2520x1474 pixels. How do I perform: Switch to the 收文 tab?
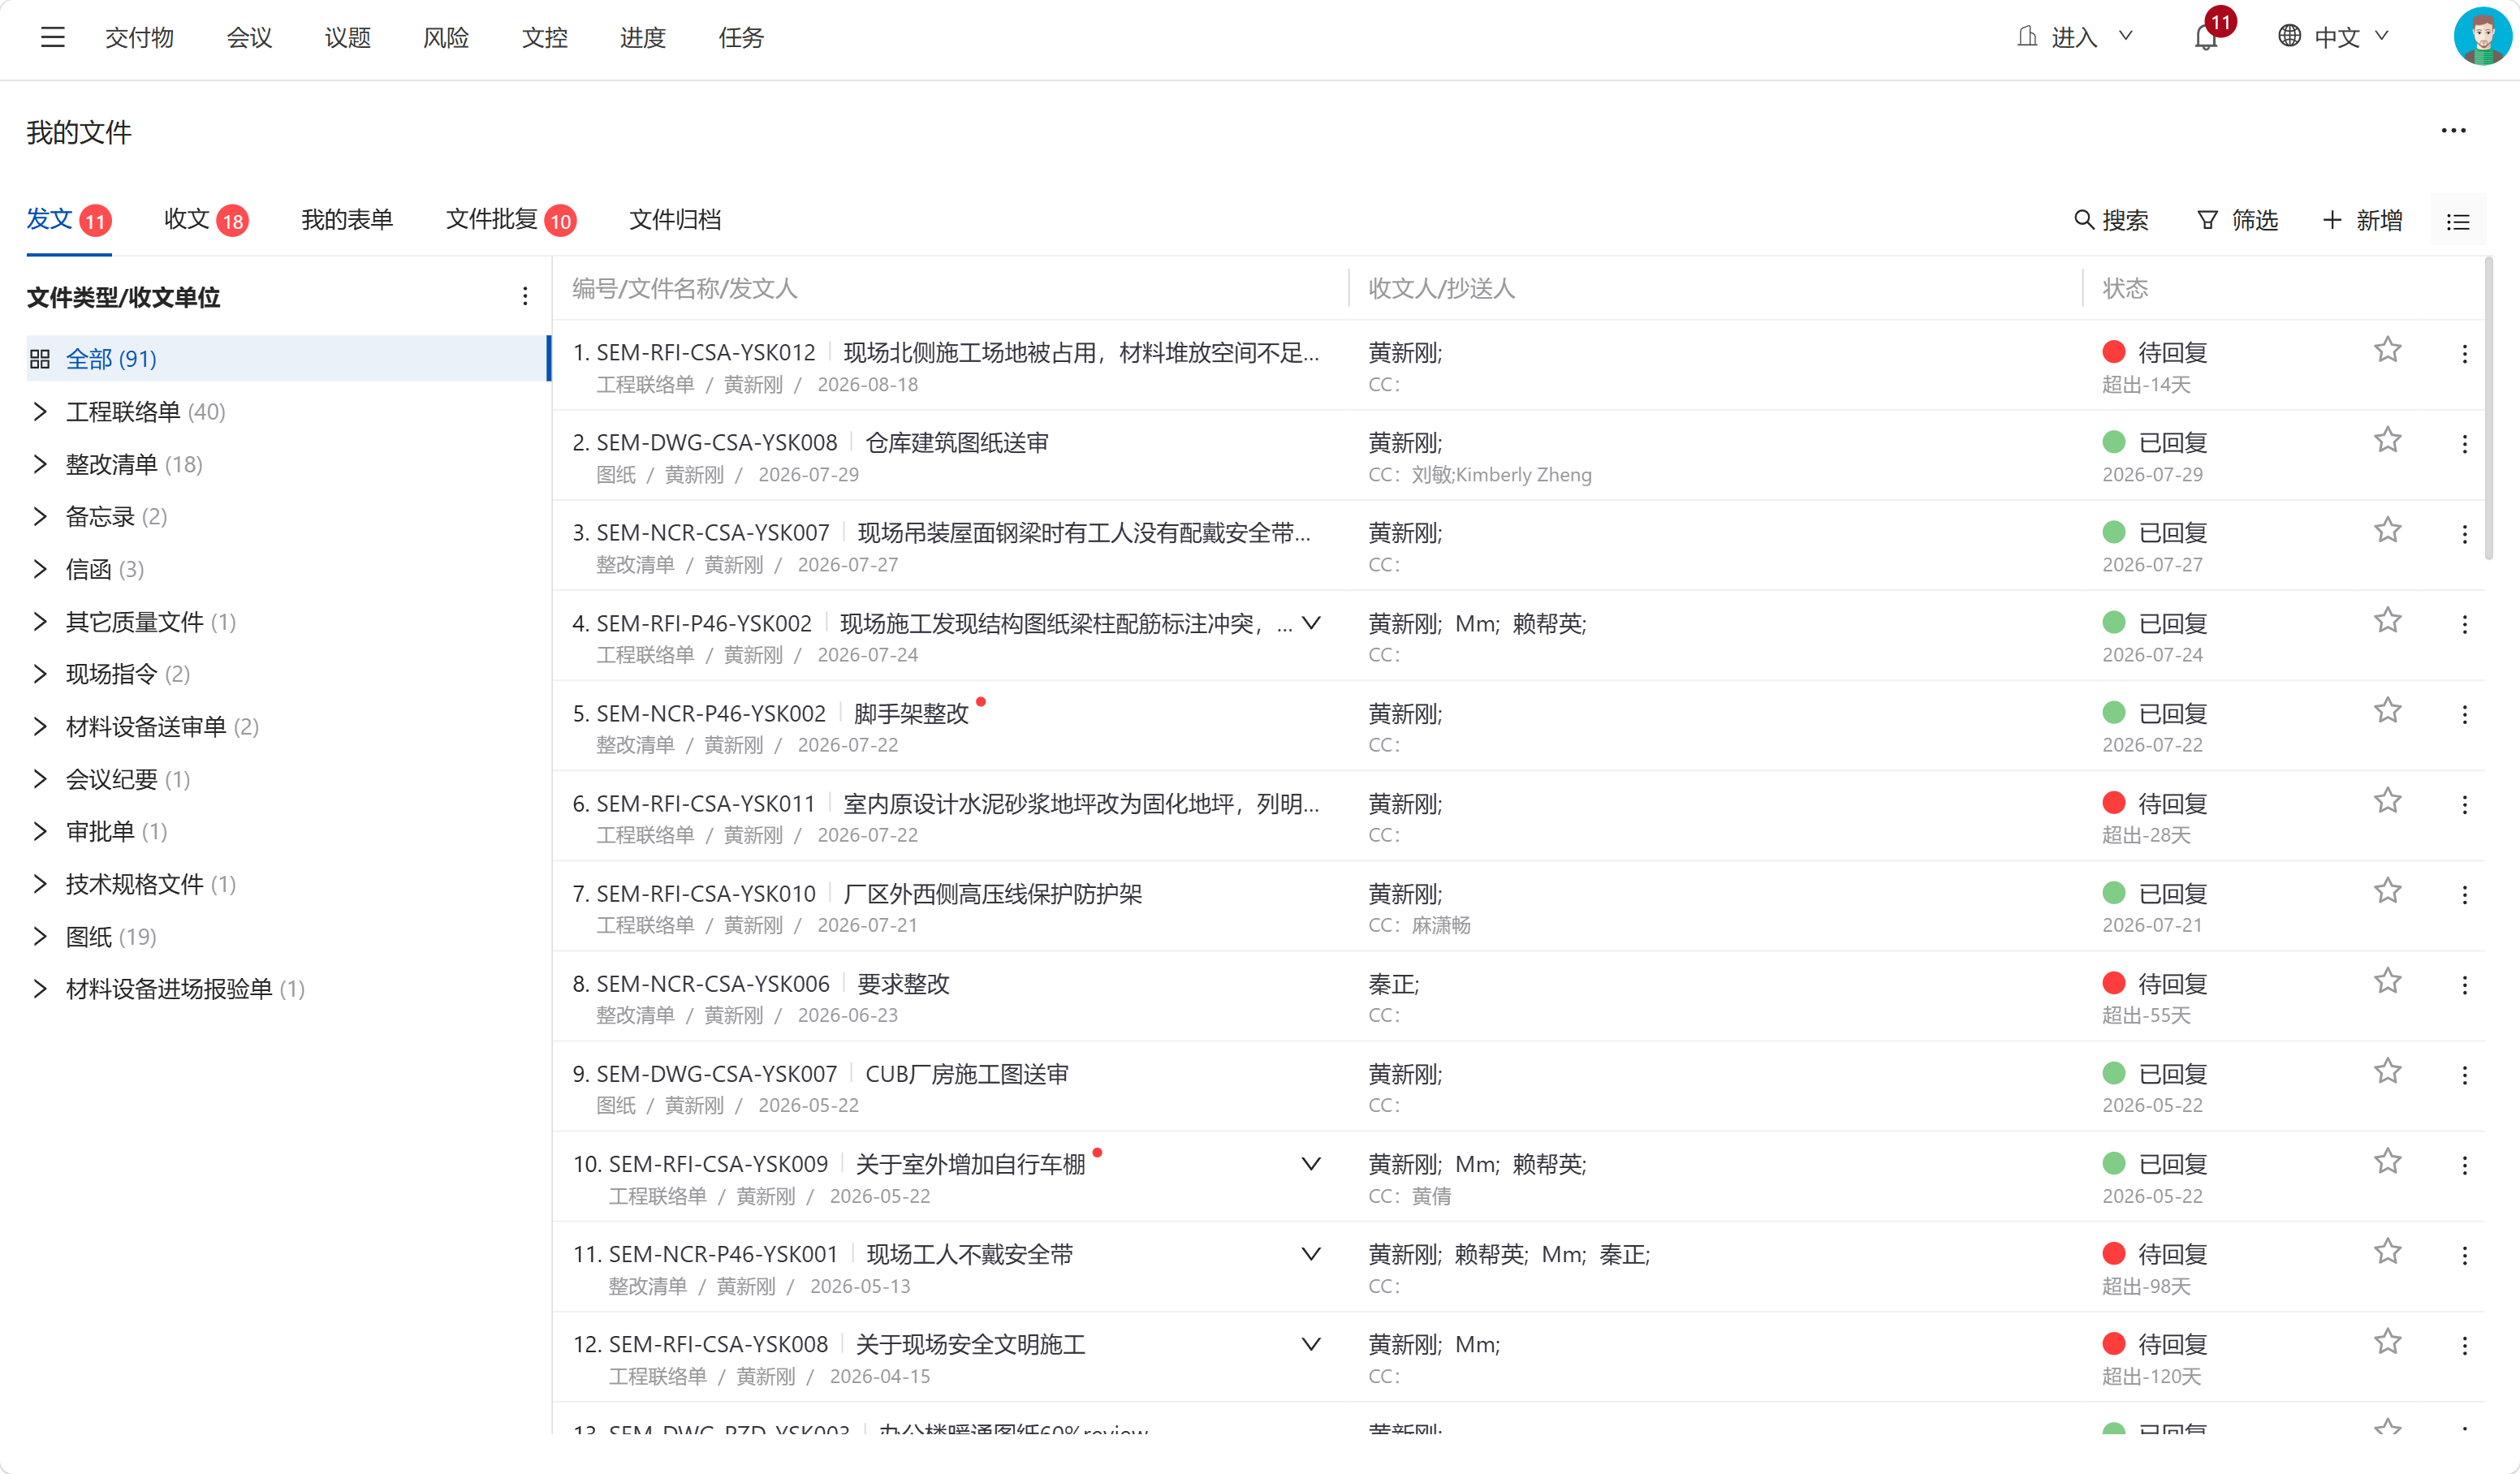(x=205, y=219)
